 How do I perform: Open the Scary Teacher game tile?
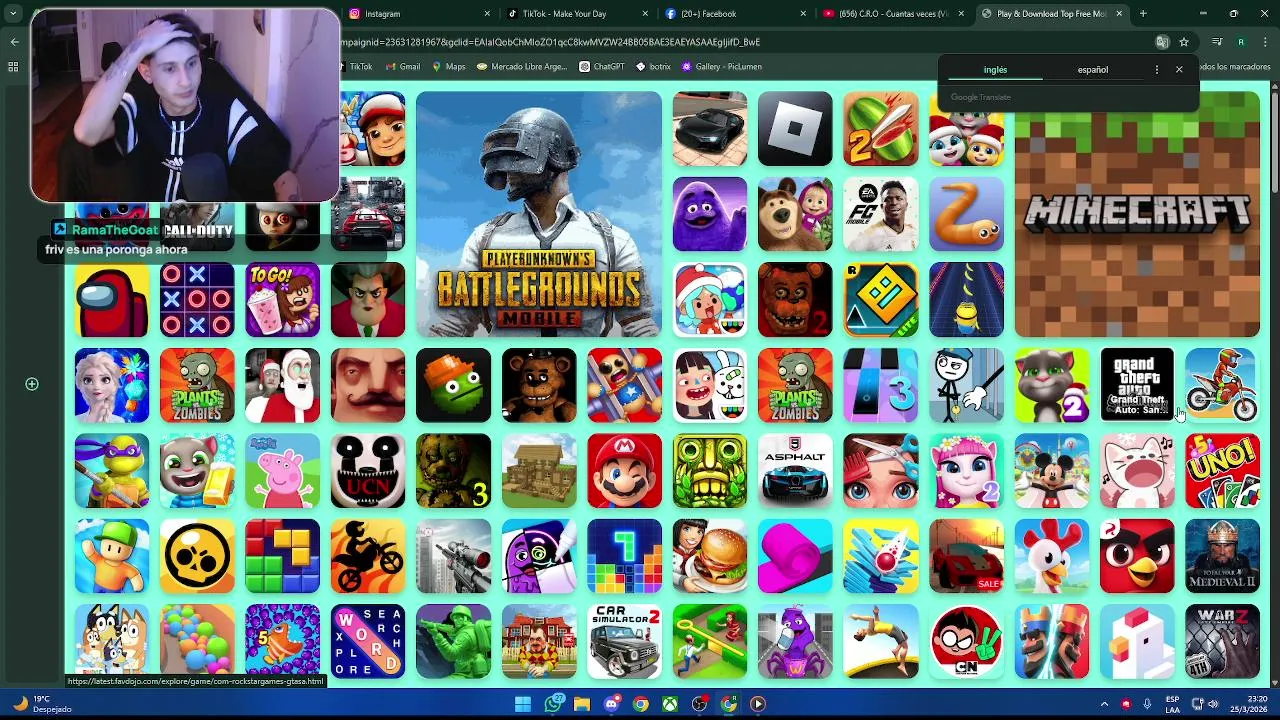368,300
